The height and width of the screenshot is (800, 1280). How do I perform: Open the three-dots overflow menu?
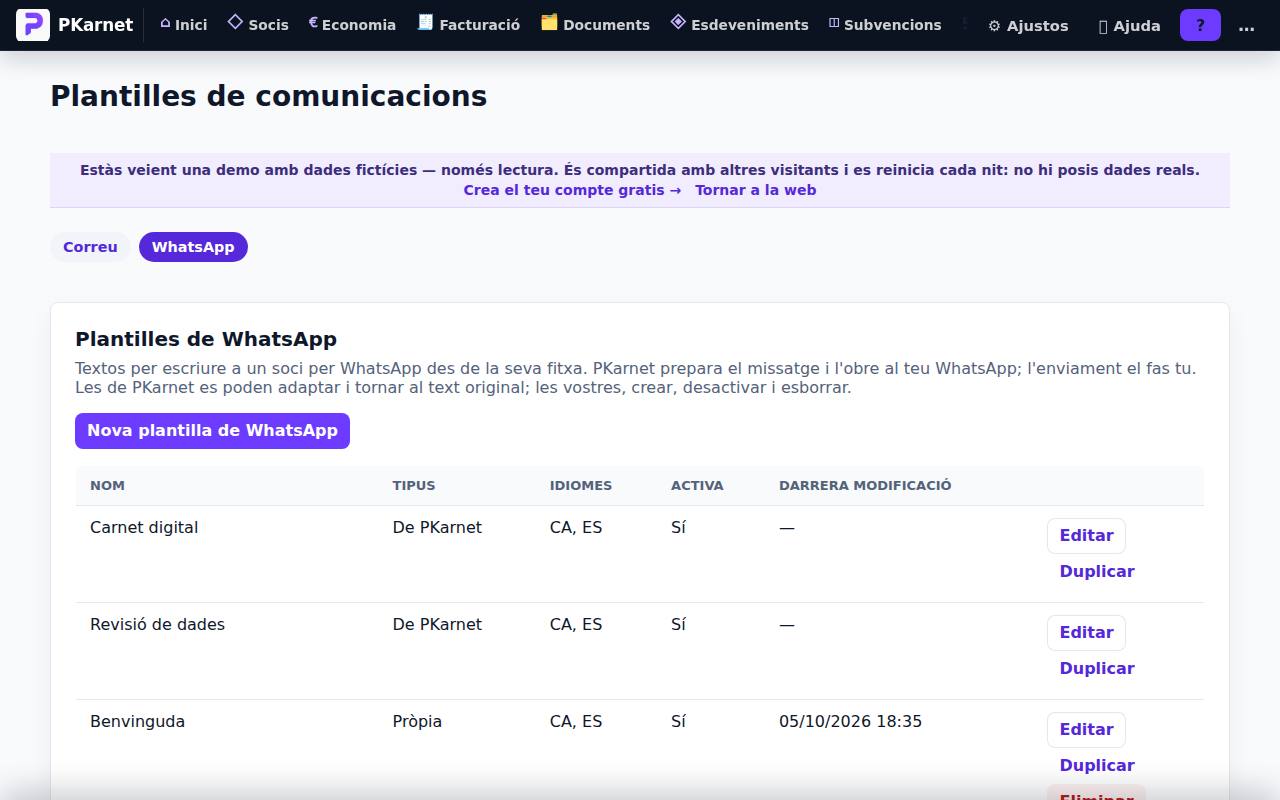[1246, 26]
